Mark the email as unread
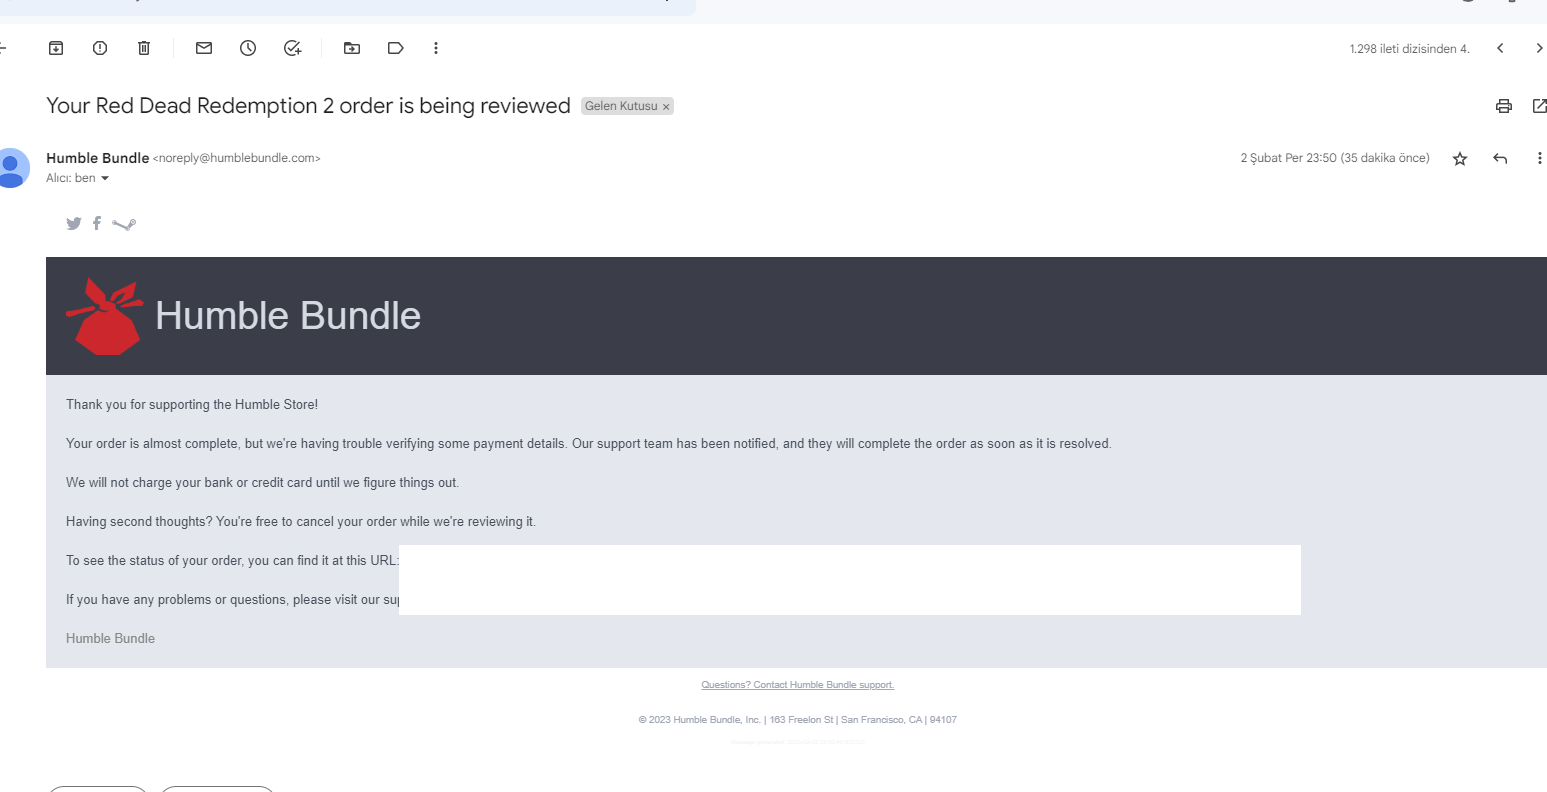Image resolution: width=1547 pixels, height=792 pixels. point(204,48)
